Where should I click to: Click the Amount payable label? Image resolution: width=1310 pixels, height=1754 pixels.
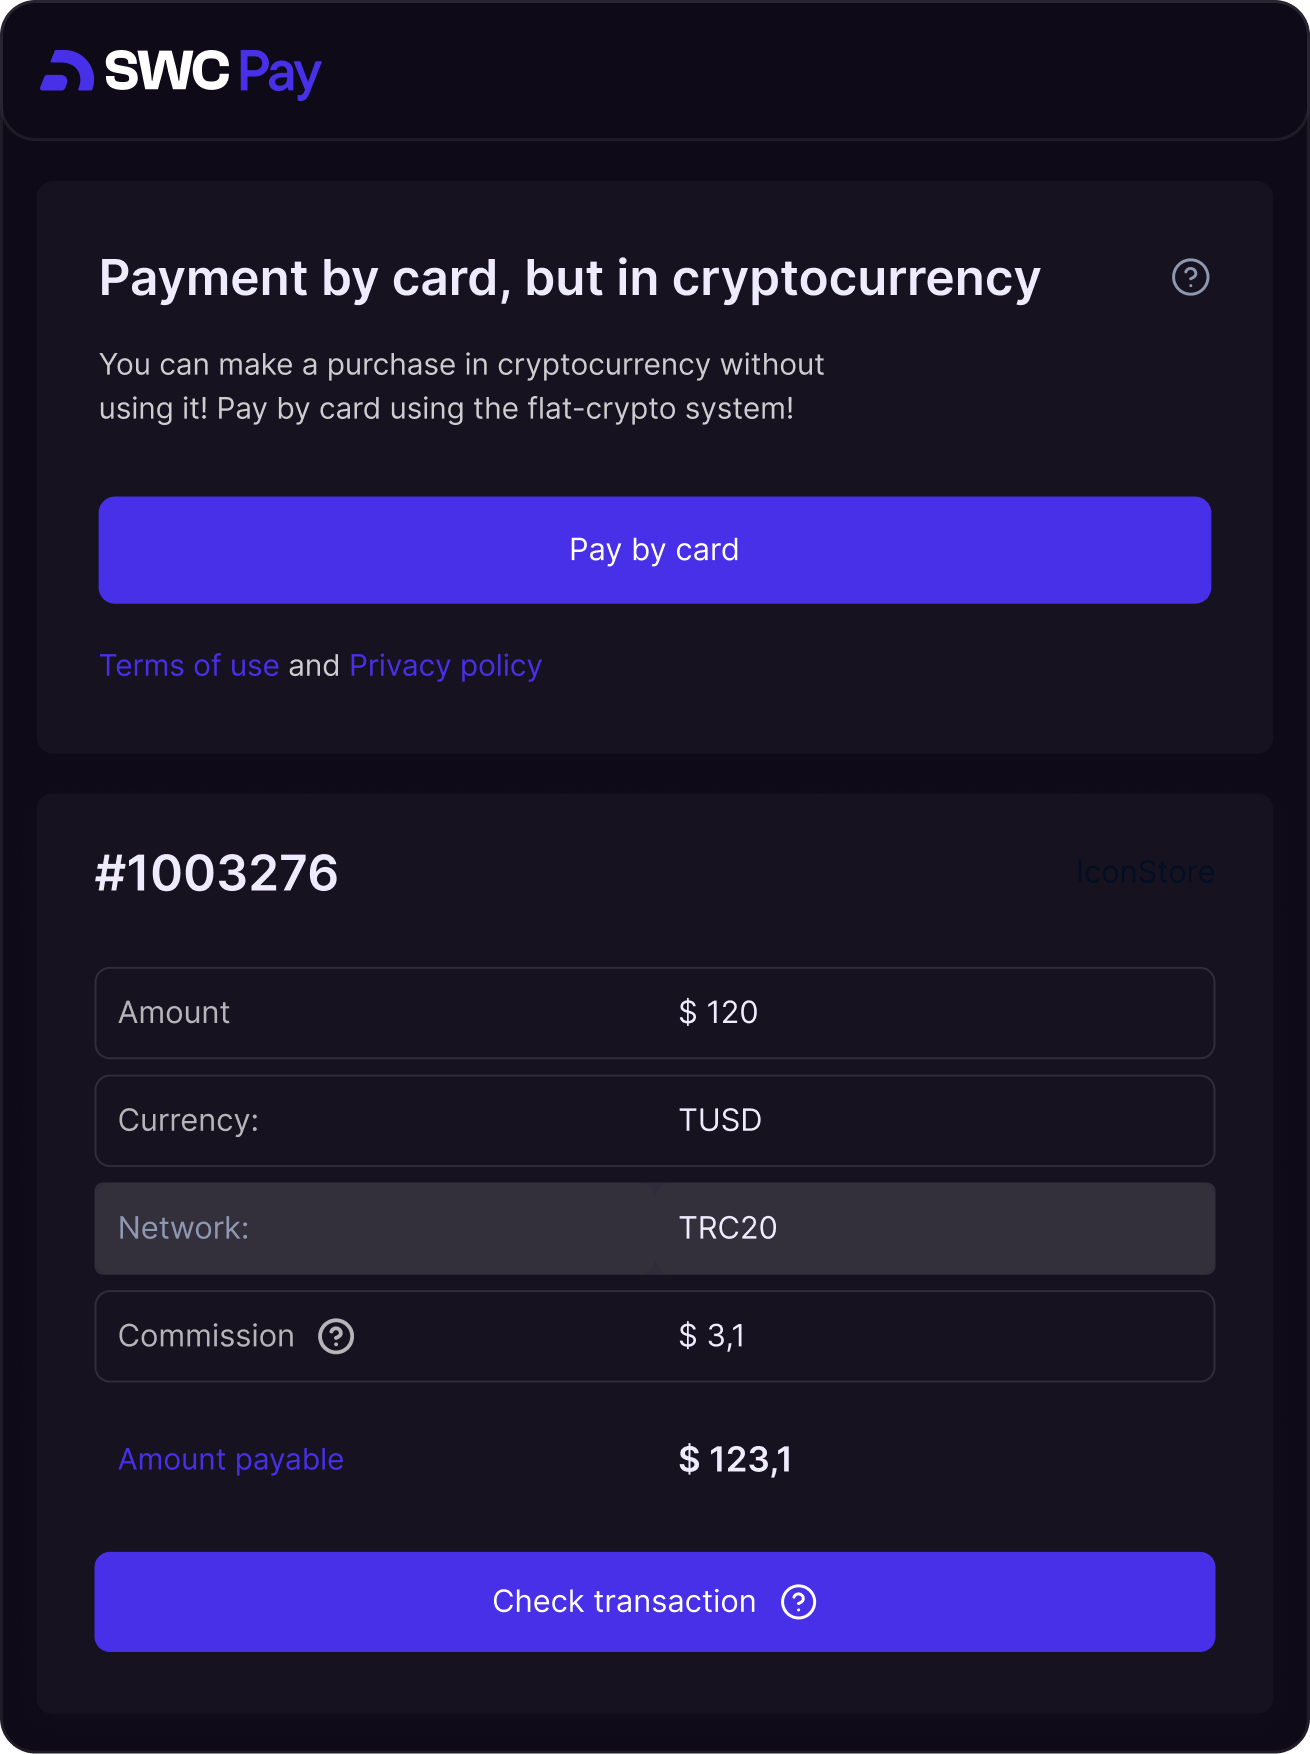(x=231, y=1460)
